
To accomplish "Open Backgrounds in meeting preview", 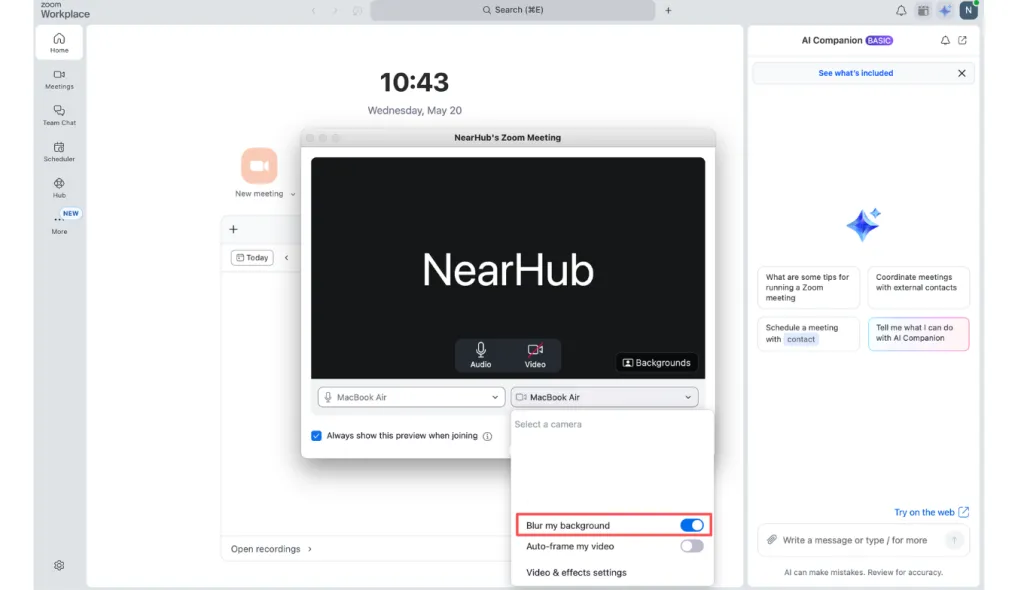I will click(x=656, y=363).
